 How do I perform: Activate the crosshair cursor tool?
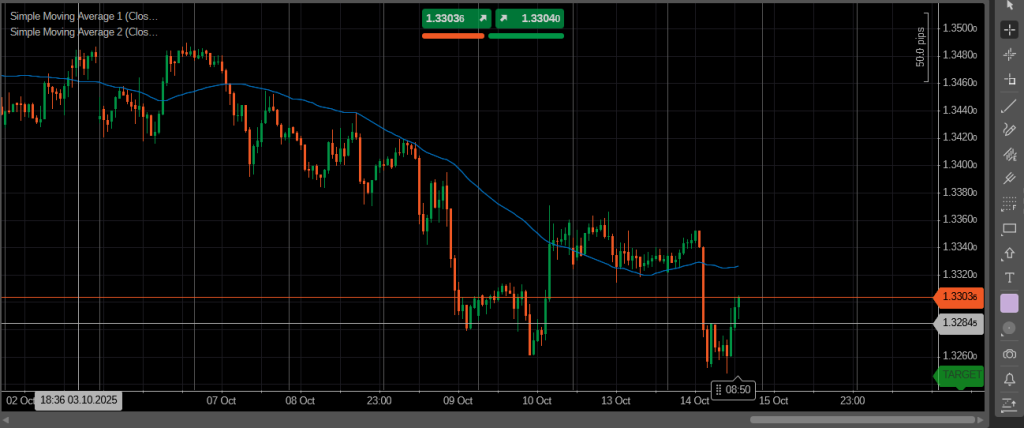click(x=1009, y=30)
